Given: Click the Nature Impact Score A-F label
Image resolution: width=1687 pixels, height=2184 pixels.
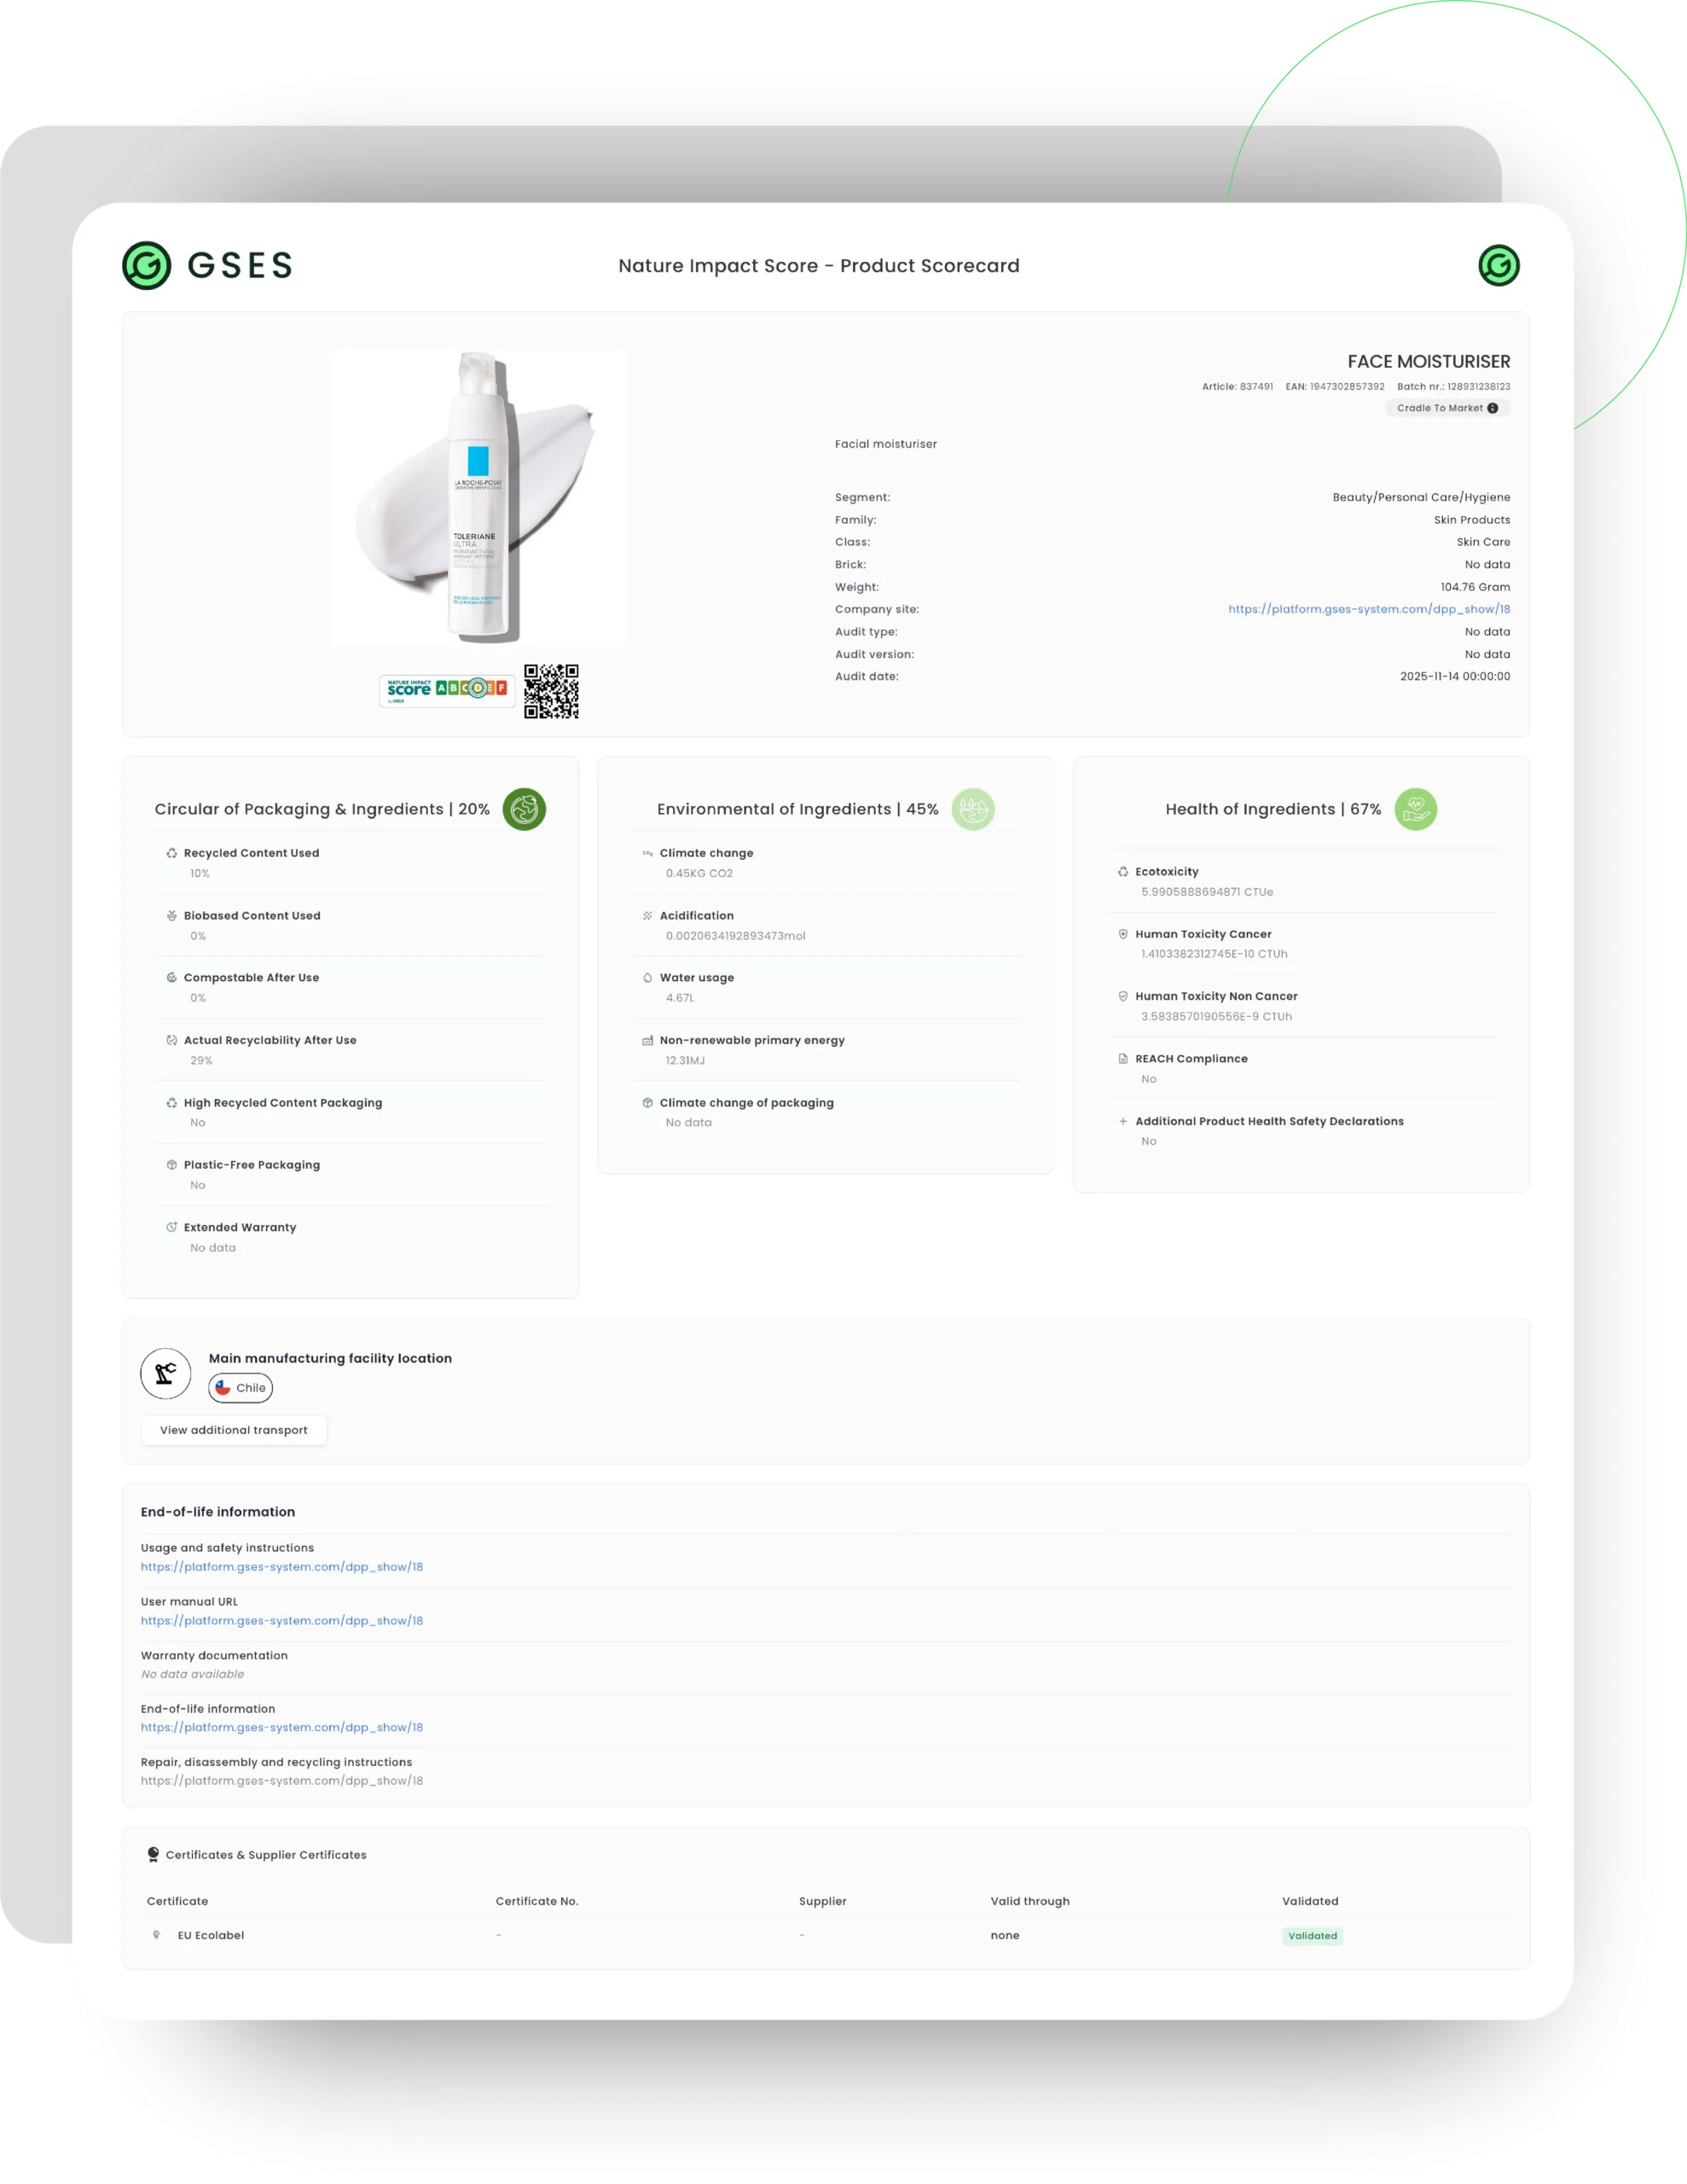Looking at the screenshot, I should [x=447, y=690].
